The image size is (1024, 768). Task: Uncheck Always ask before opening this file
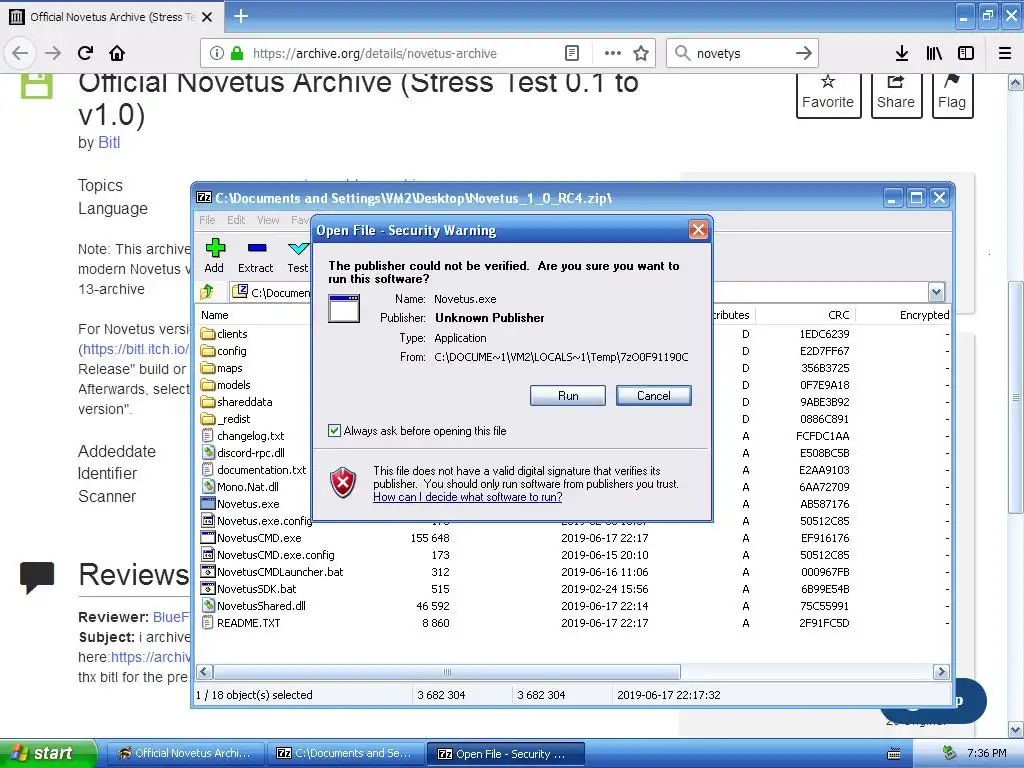click(334, 430)
